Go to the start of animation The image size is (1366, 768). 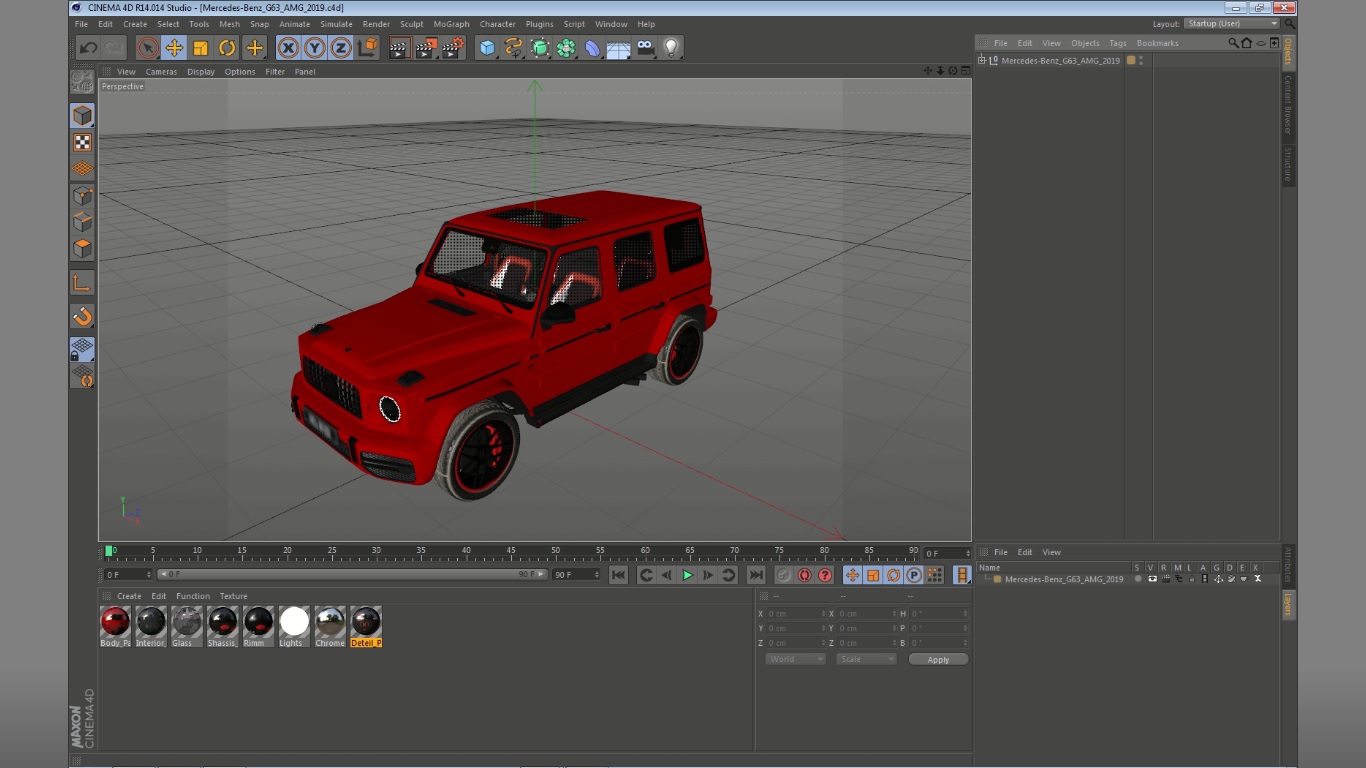619,575
